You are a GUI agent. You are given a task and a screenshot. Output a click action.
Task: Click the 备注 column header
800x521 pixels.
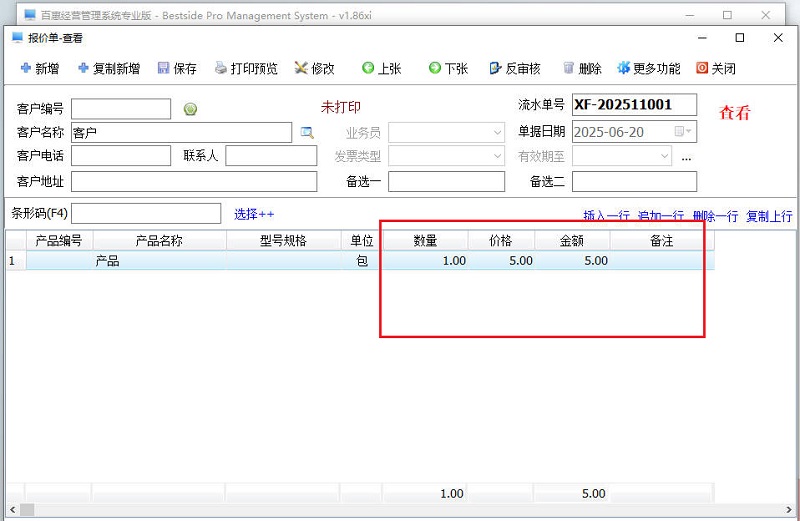pos(662,240)
